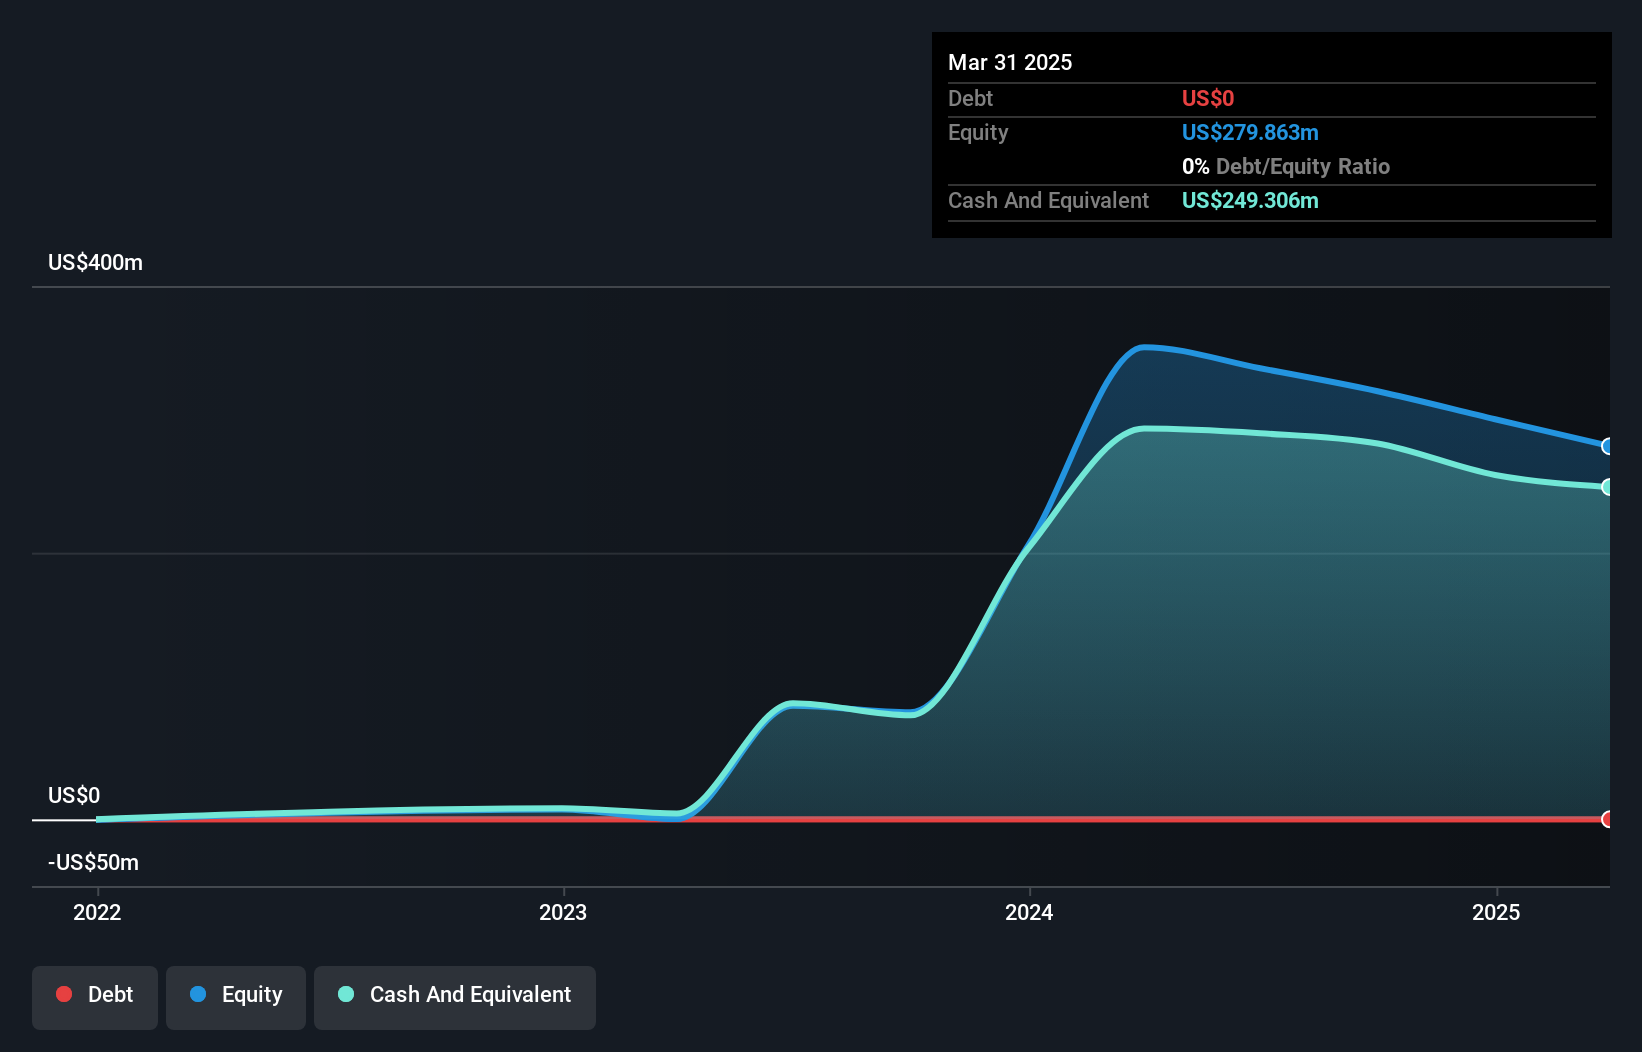1642x1052 pixels.
Task: Click the 2025 x-axis label
Action: pos(1496,912)
